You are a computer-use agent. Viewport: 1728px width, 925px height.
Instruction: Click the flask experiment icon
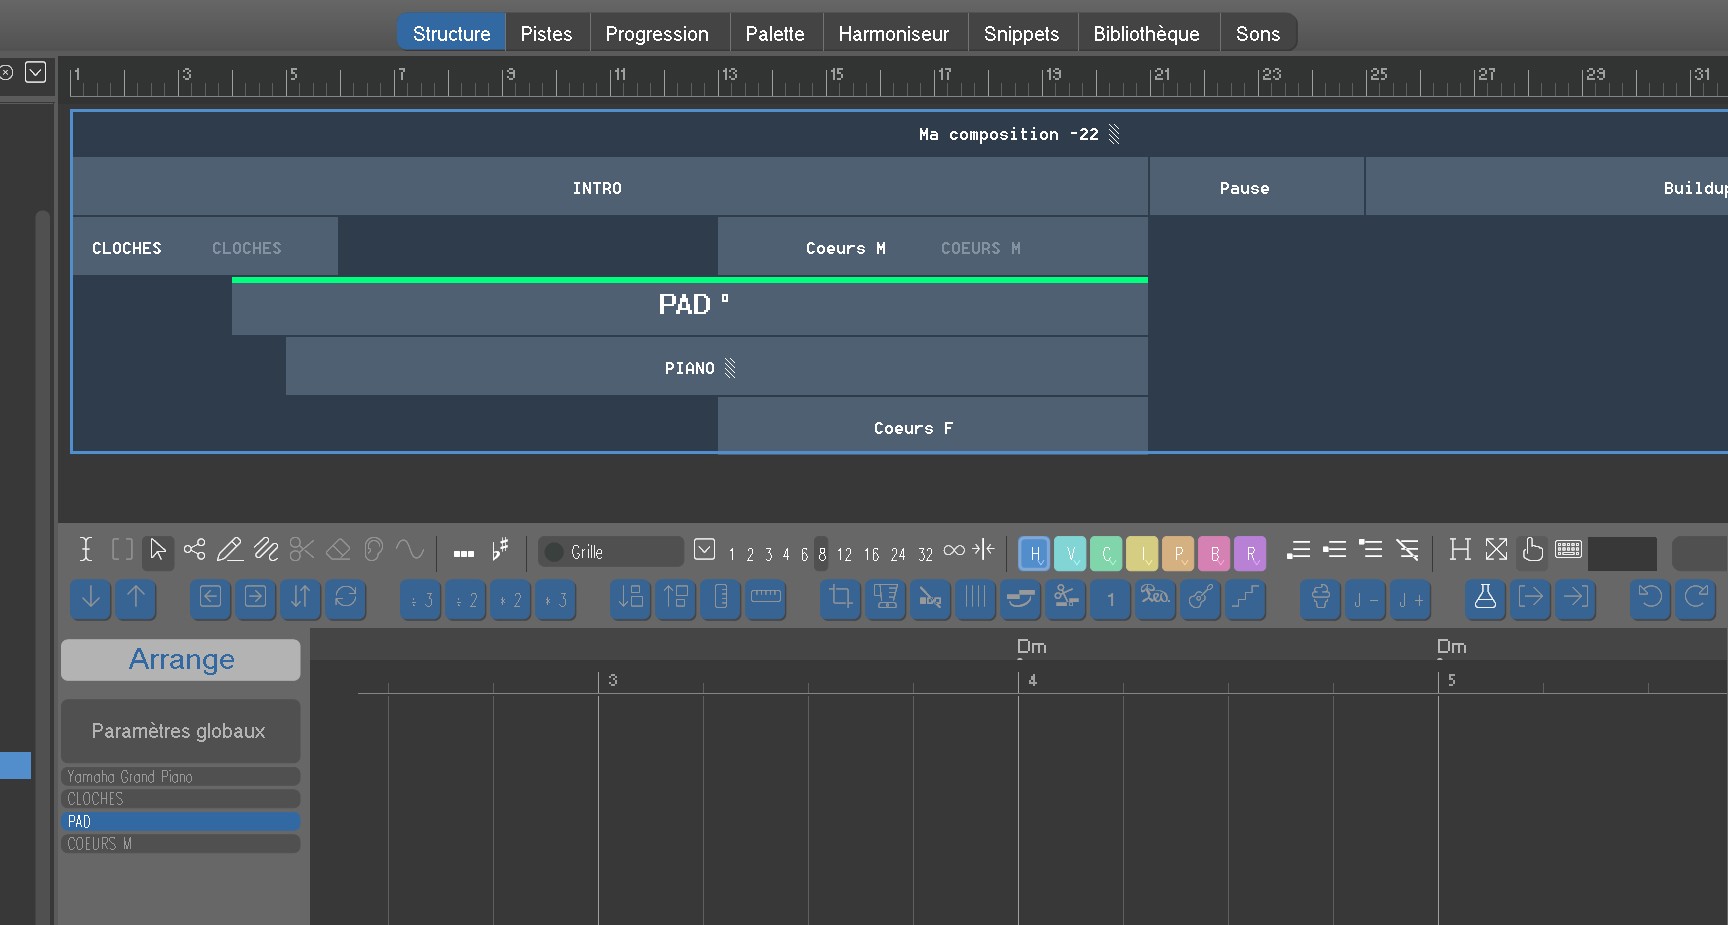[1485, 598]
